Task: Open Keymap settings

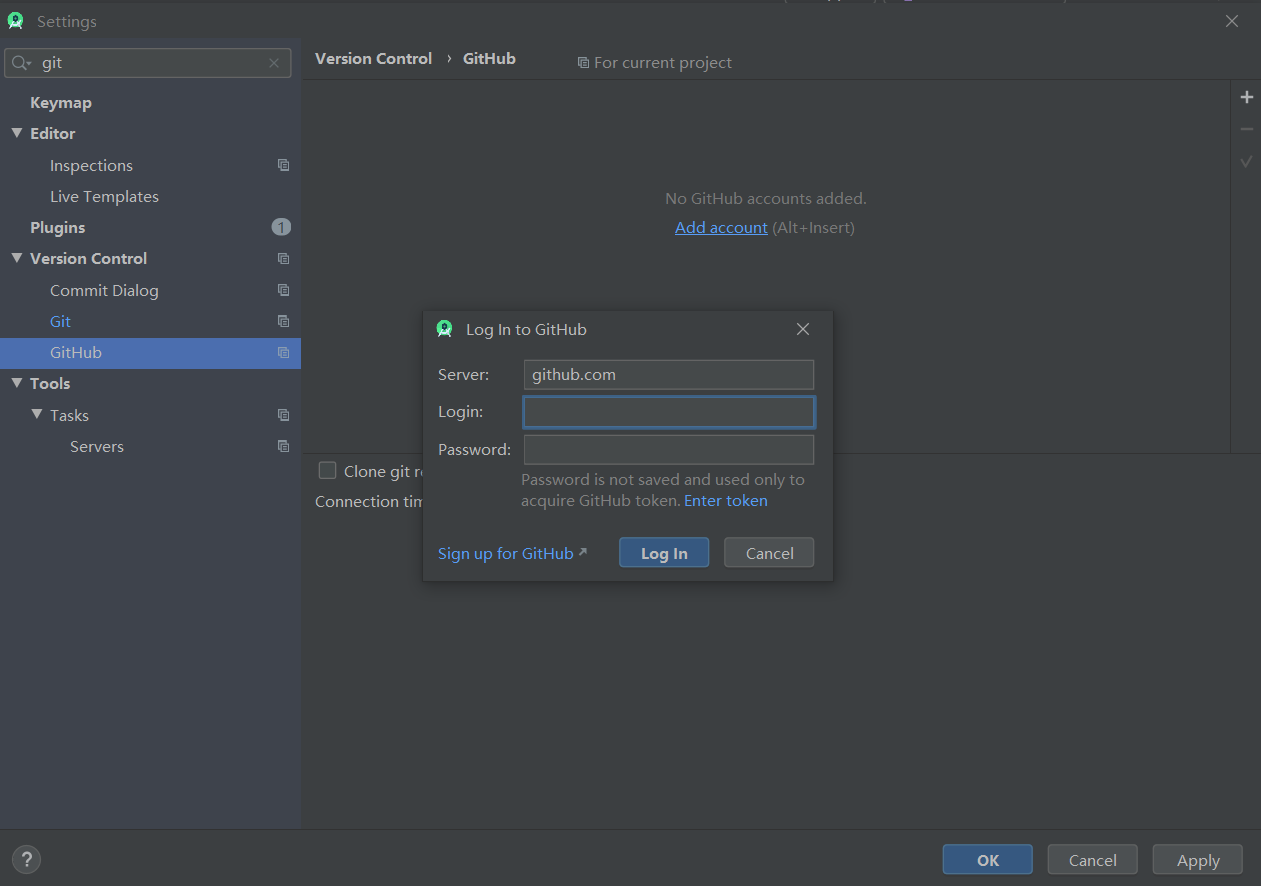Action: pos(61,102)
